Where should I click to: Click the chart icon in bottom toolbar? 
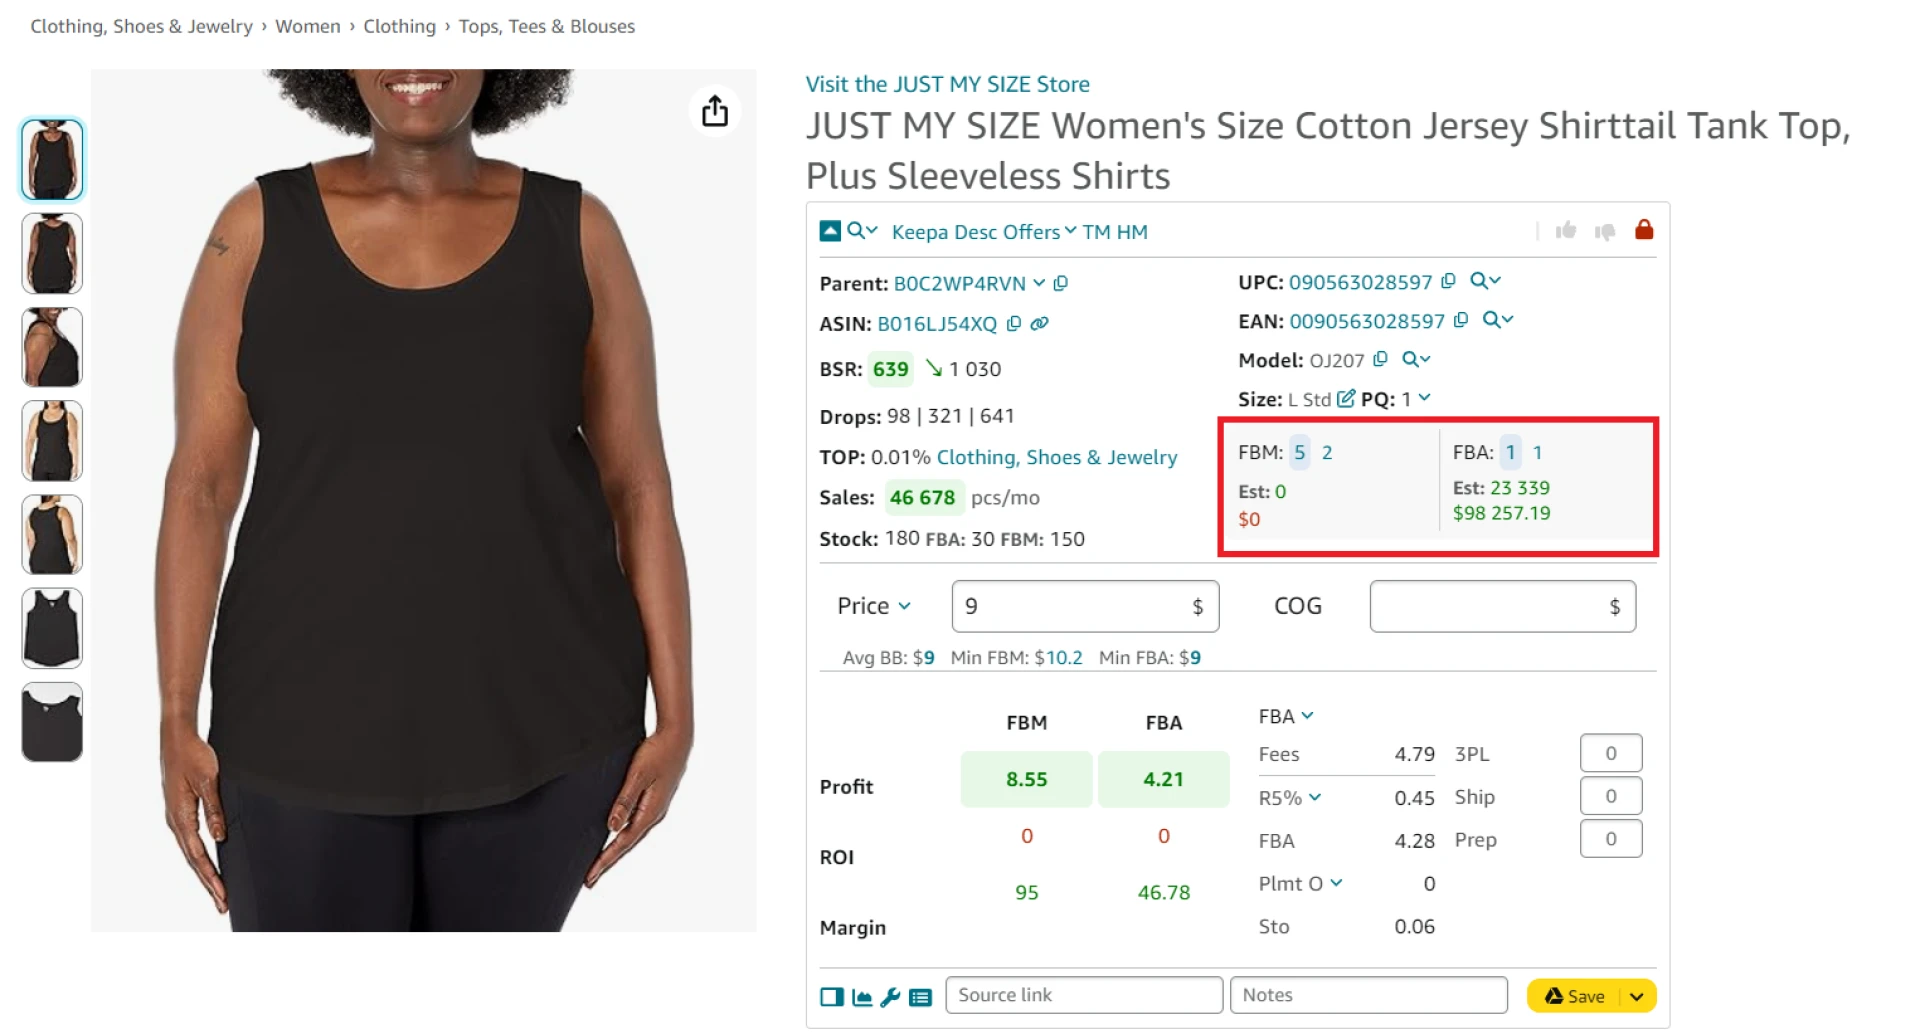pos(862,997)
